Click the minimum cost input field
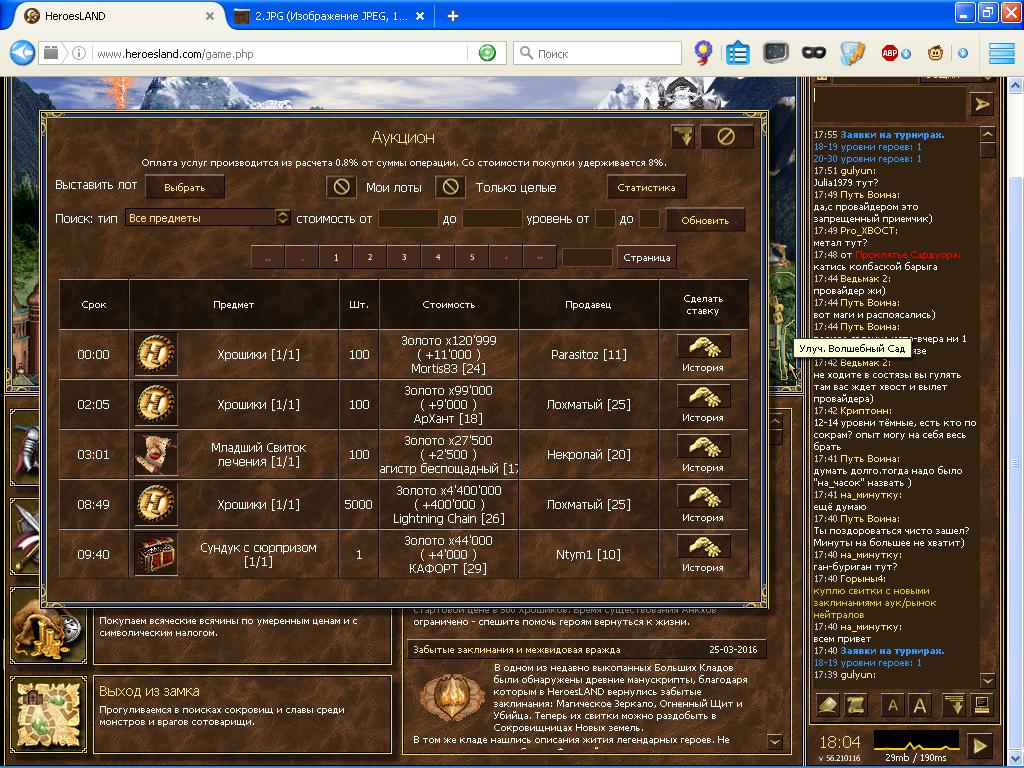This screenshot has width=1024, height=768. pyautogui.click(x=408, y=218)
